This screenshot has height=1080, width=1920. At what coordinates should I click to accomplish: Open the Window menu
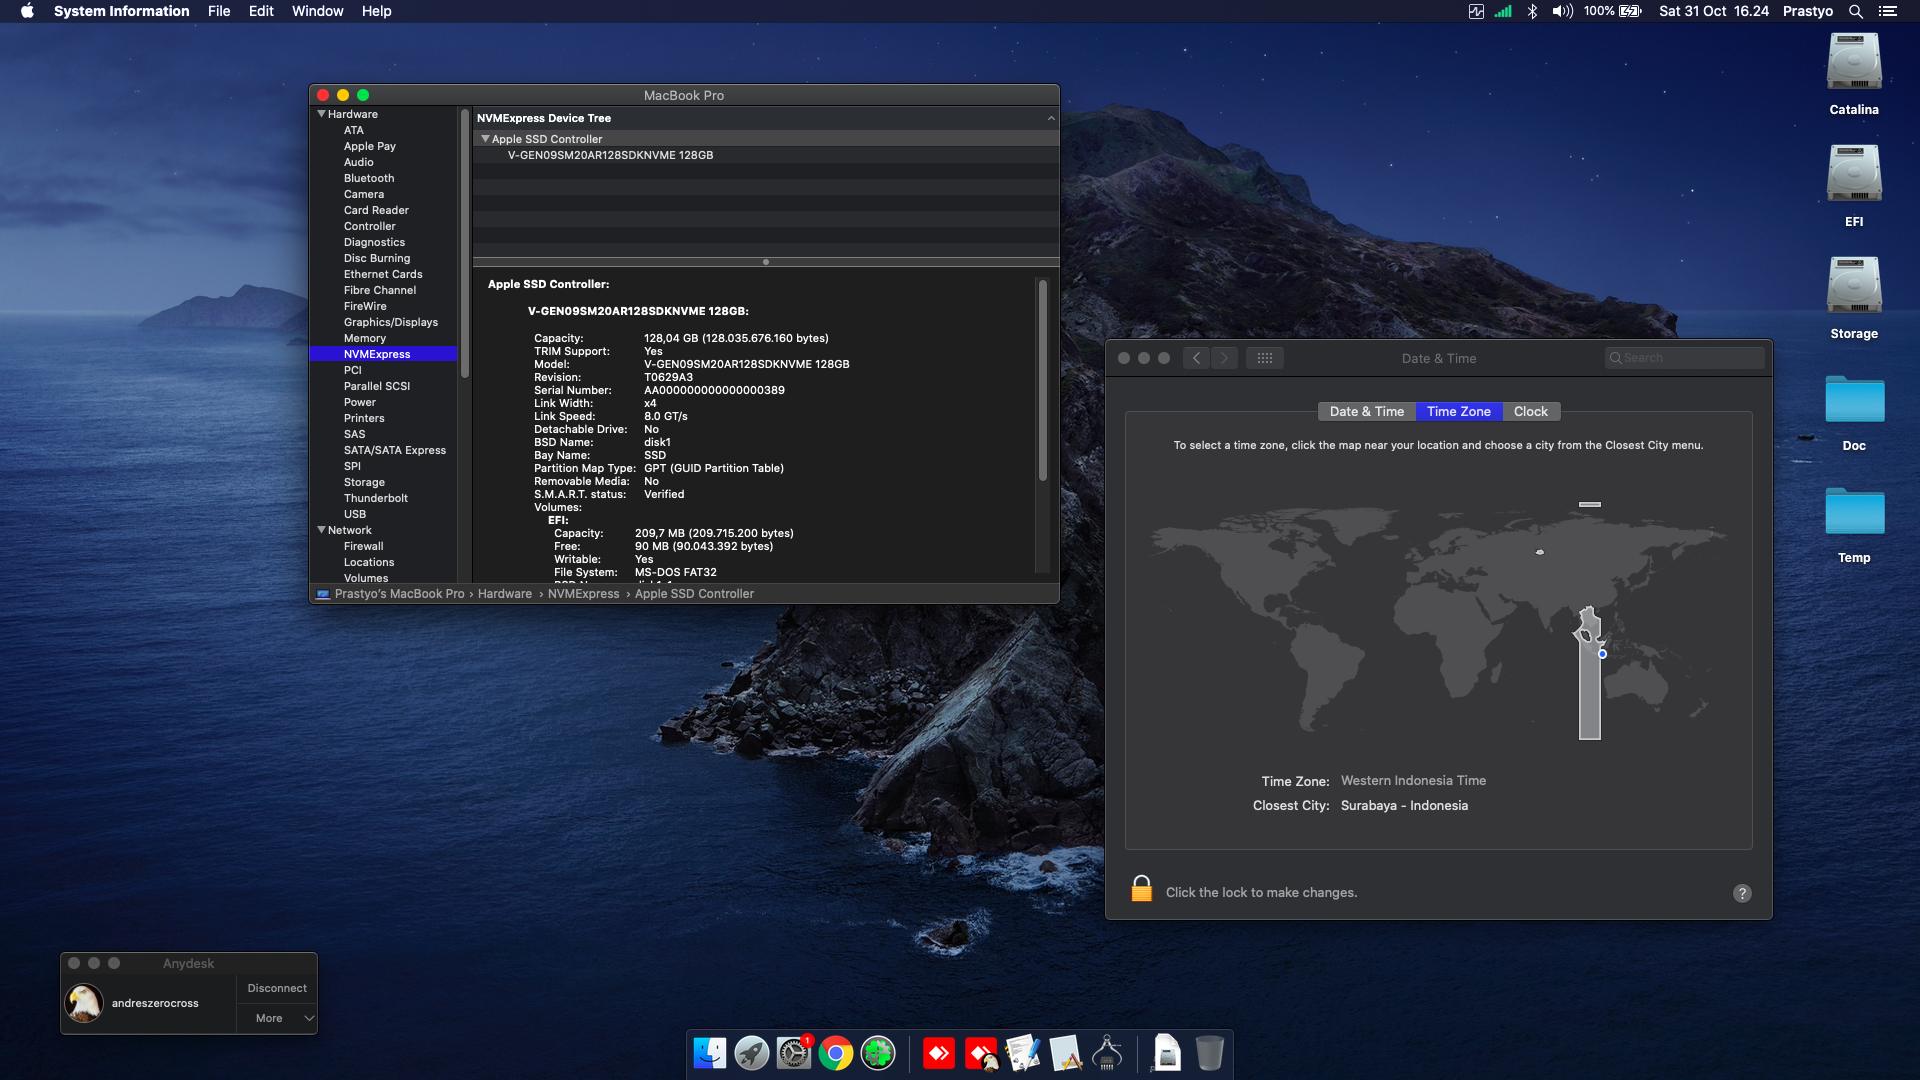(x=317, y=11)
